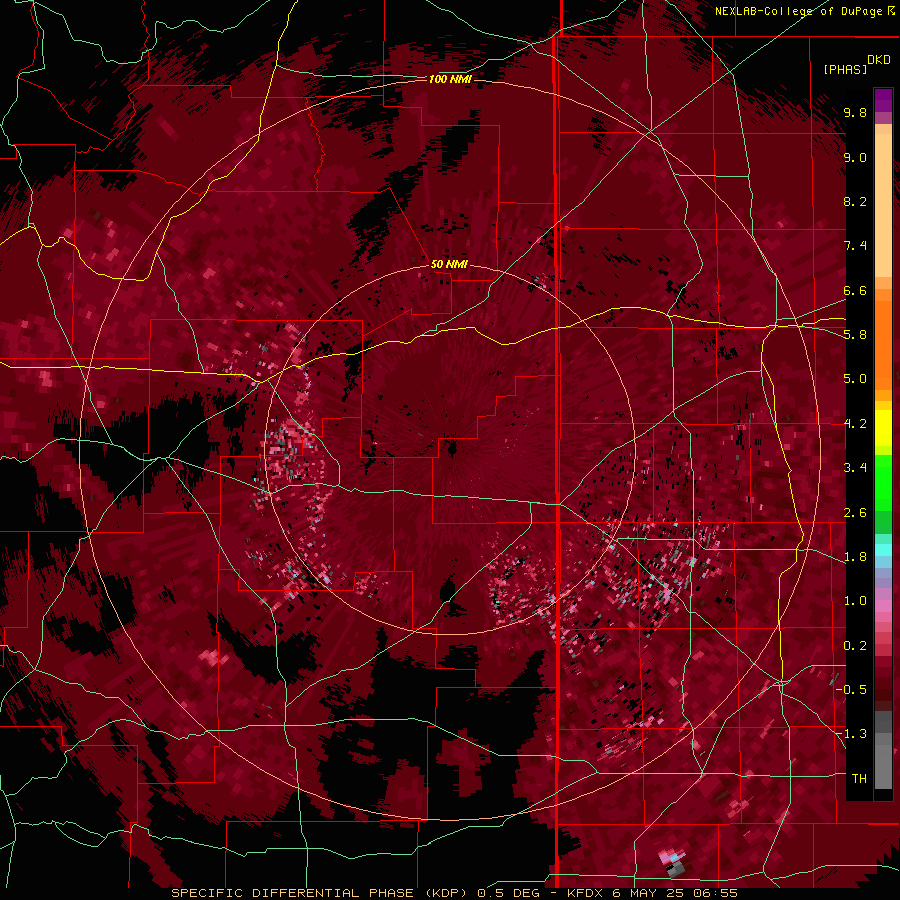Click the 1.0 value on color scale
The image size is (900, 900).
(x=855, y=601)
